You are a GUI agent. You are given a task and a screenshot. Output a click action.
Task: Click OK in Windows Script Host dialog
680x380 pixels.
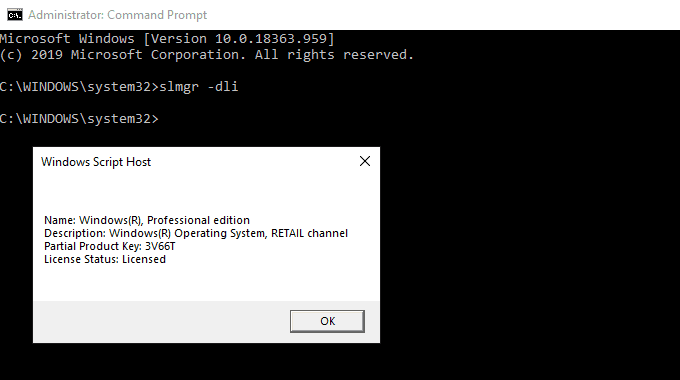coord(327,321)
